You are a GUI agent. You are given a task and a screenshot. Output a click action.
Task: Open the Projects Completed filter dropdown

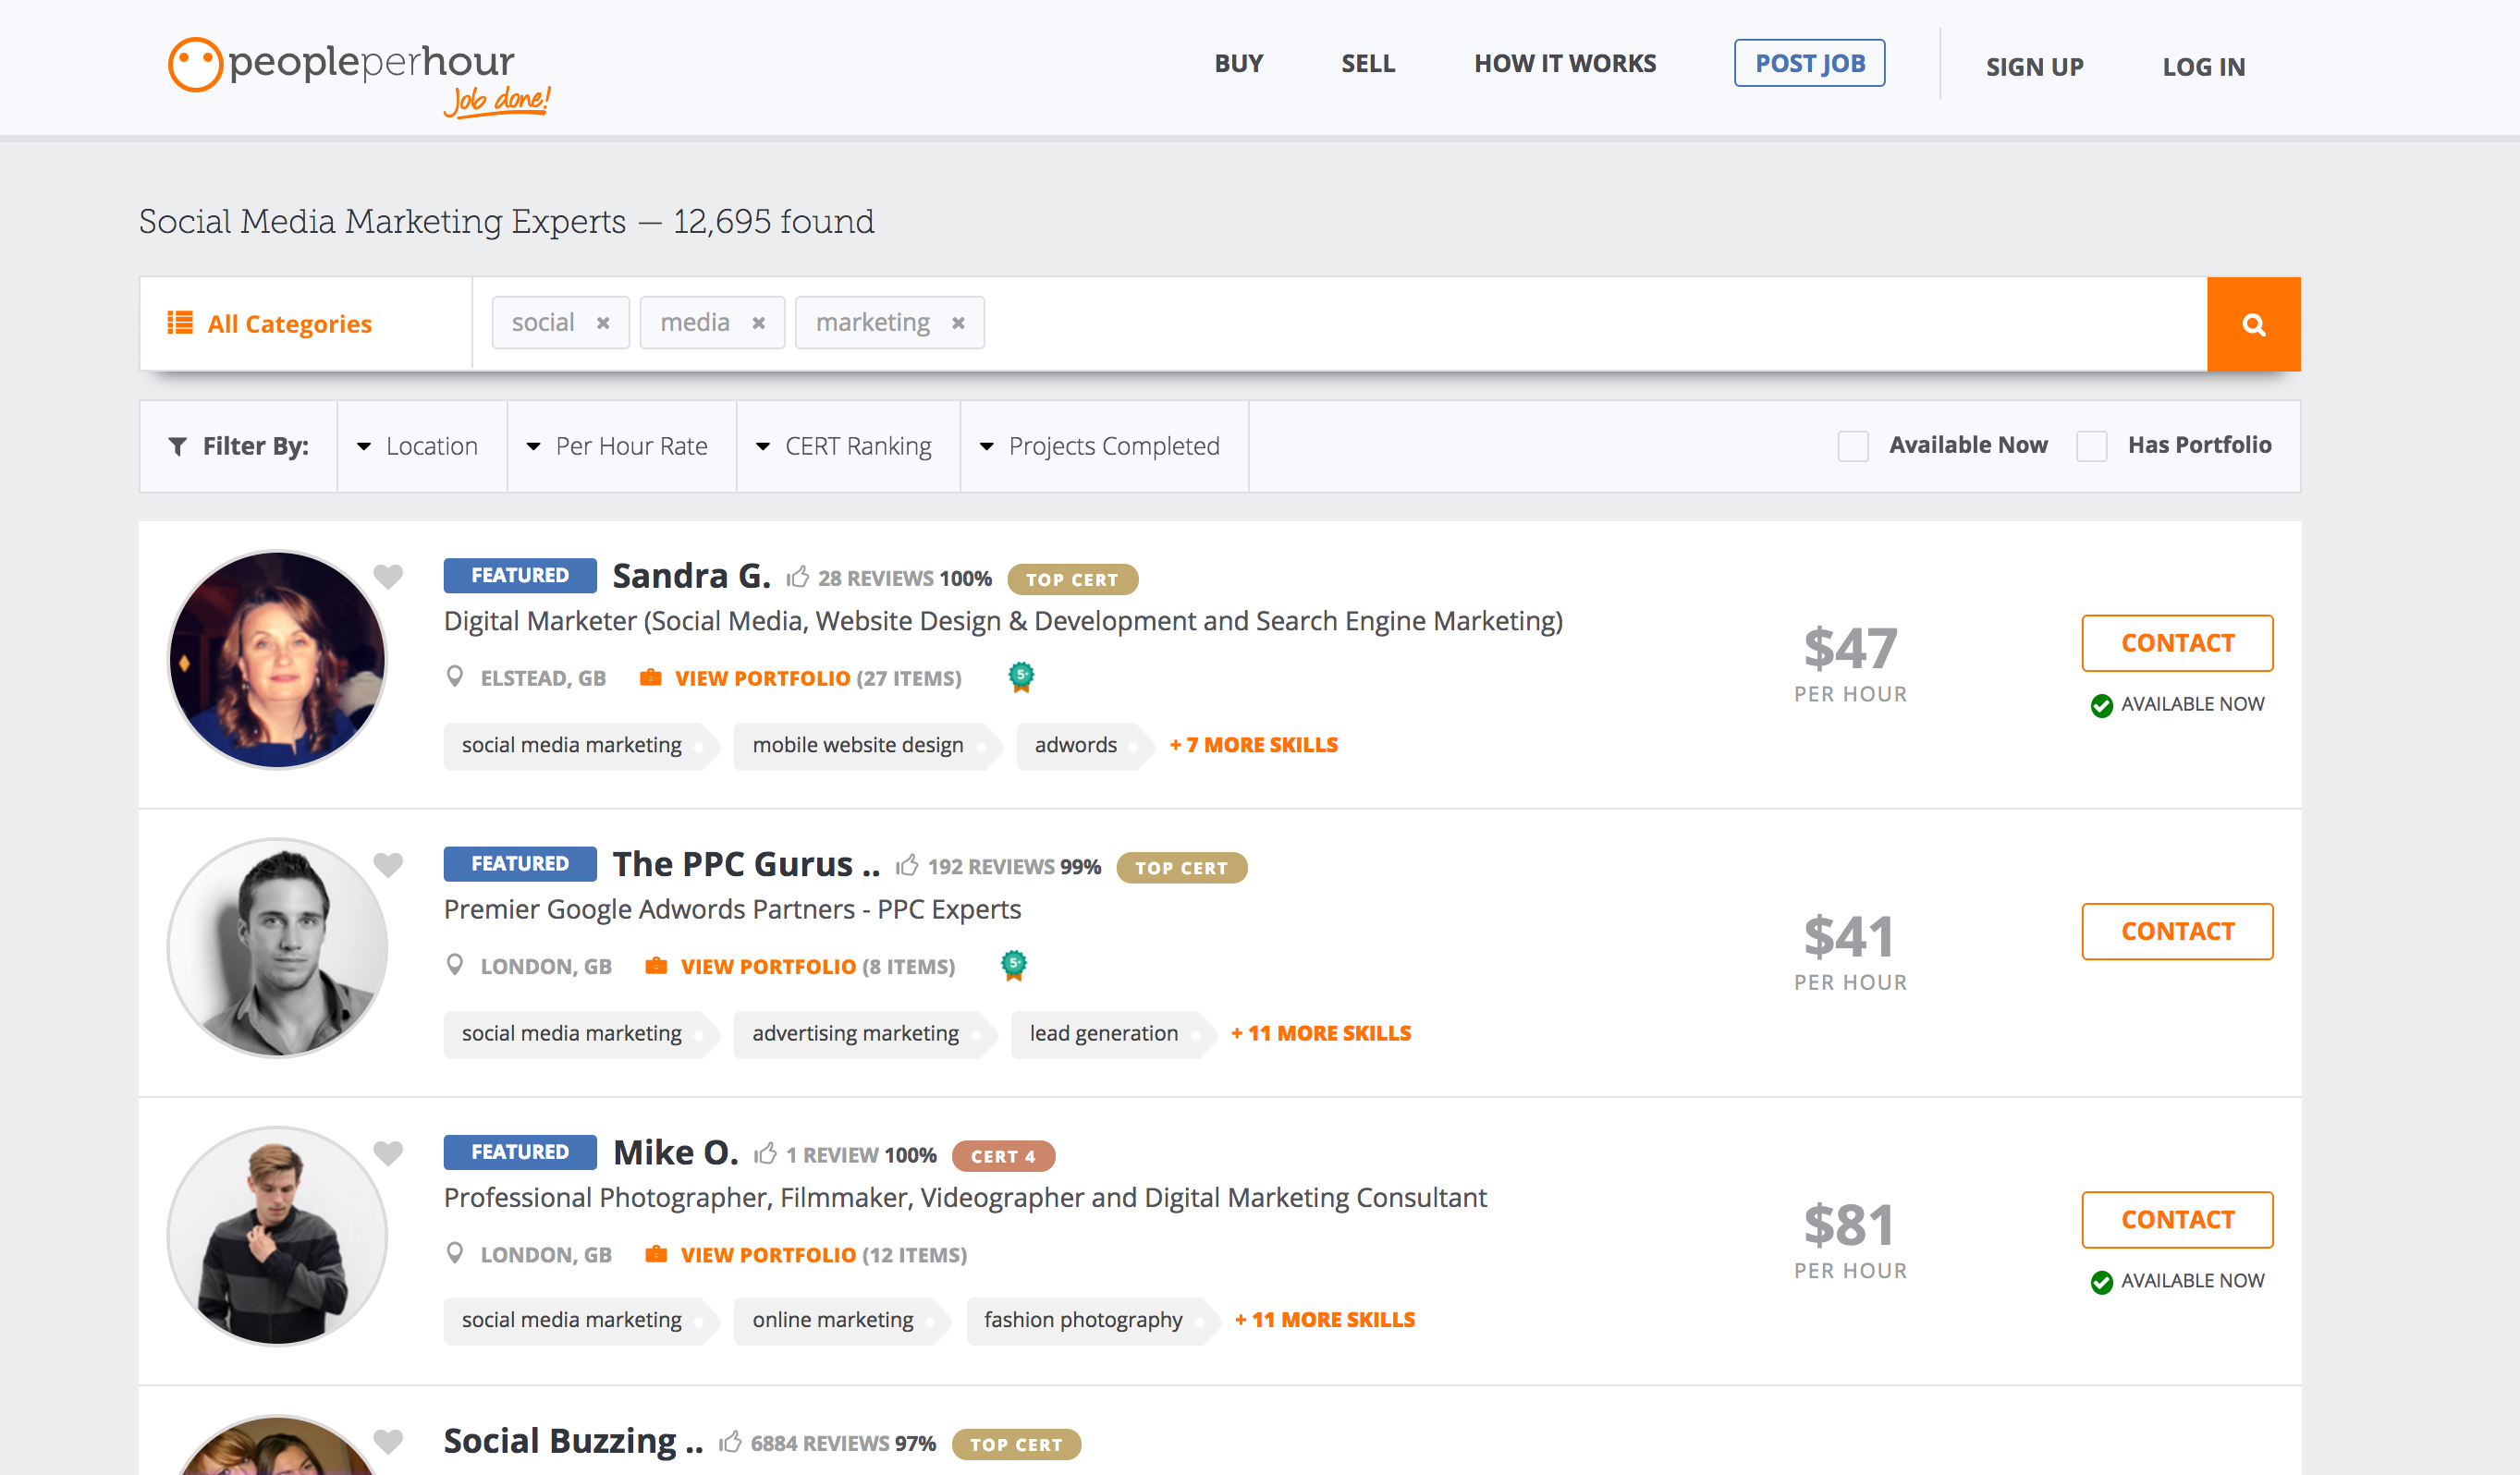(1104, 446)
